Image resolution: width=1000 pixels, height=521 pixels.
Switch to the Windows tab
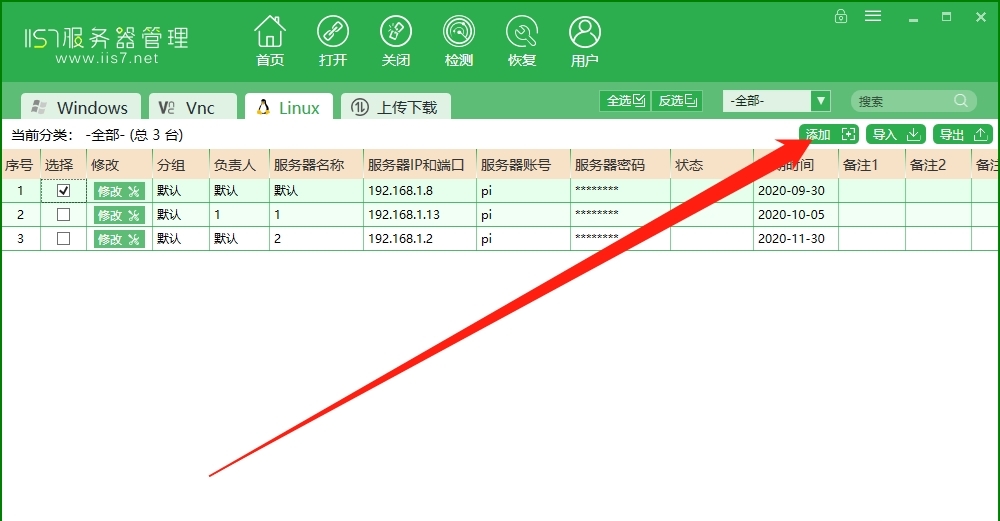(81, 107)
